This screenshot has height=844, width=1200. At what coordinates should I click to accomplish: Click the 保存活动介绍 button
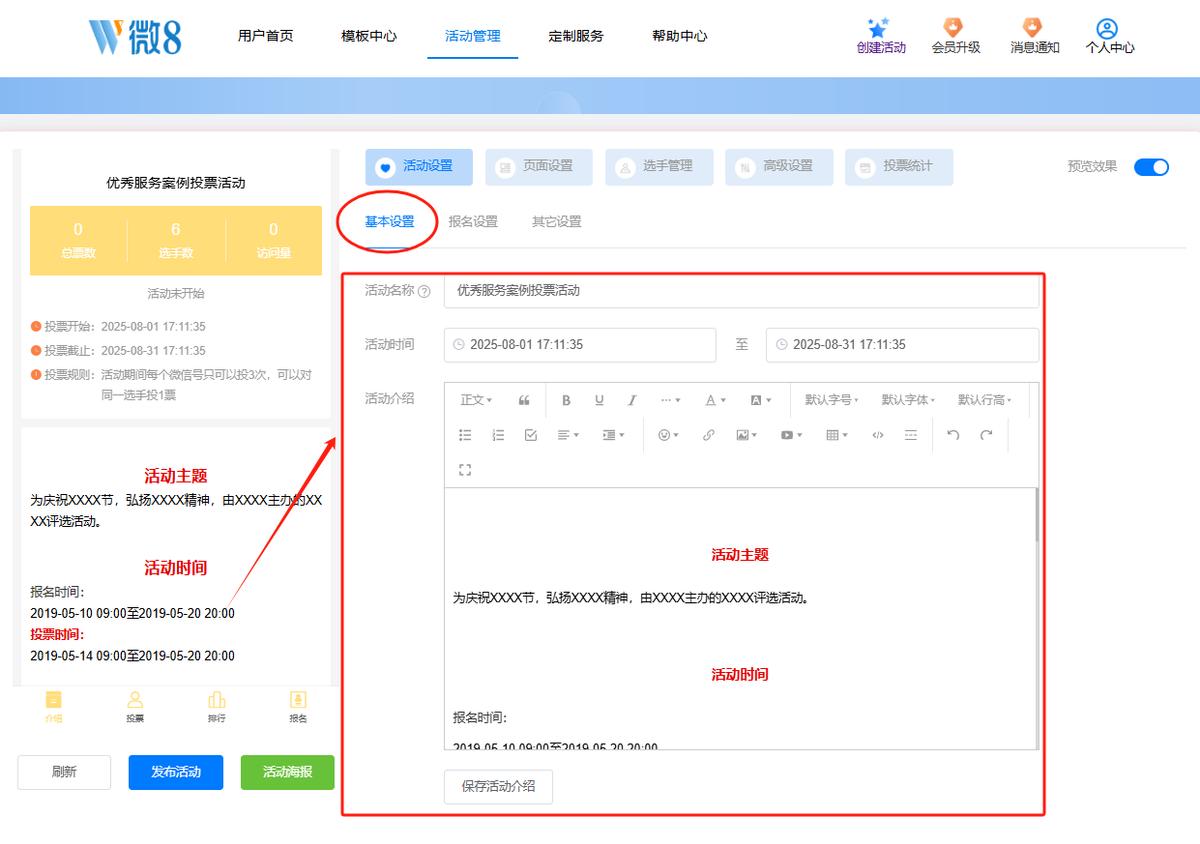pyautogui.click(x=498, y=786)
